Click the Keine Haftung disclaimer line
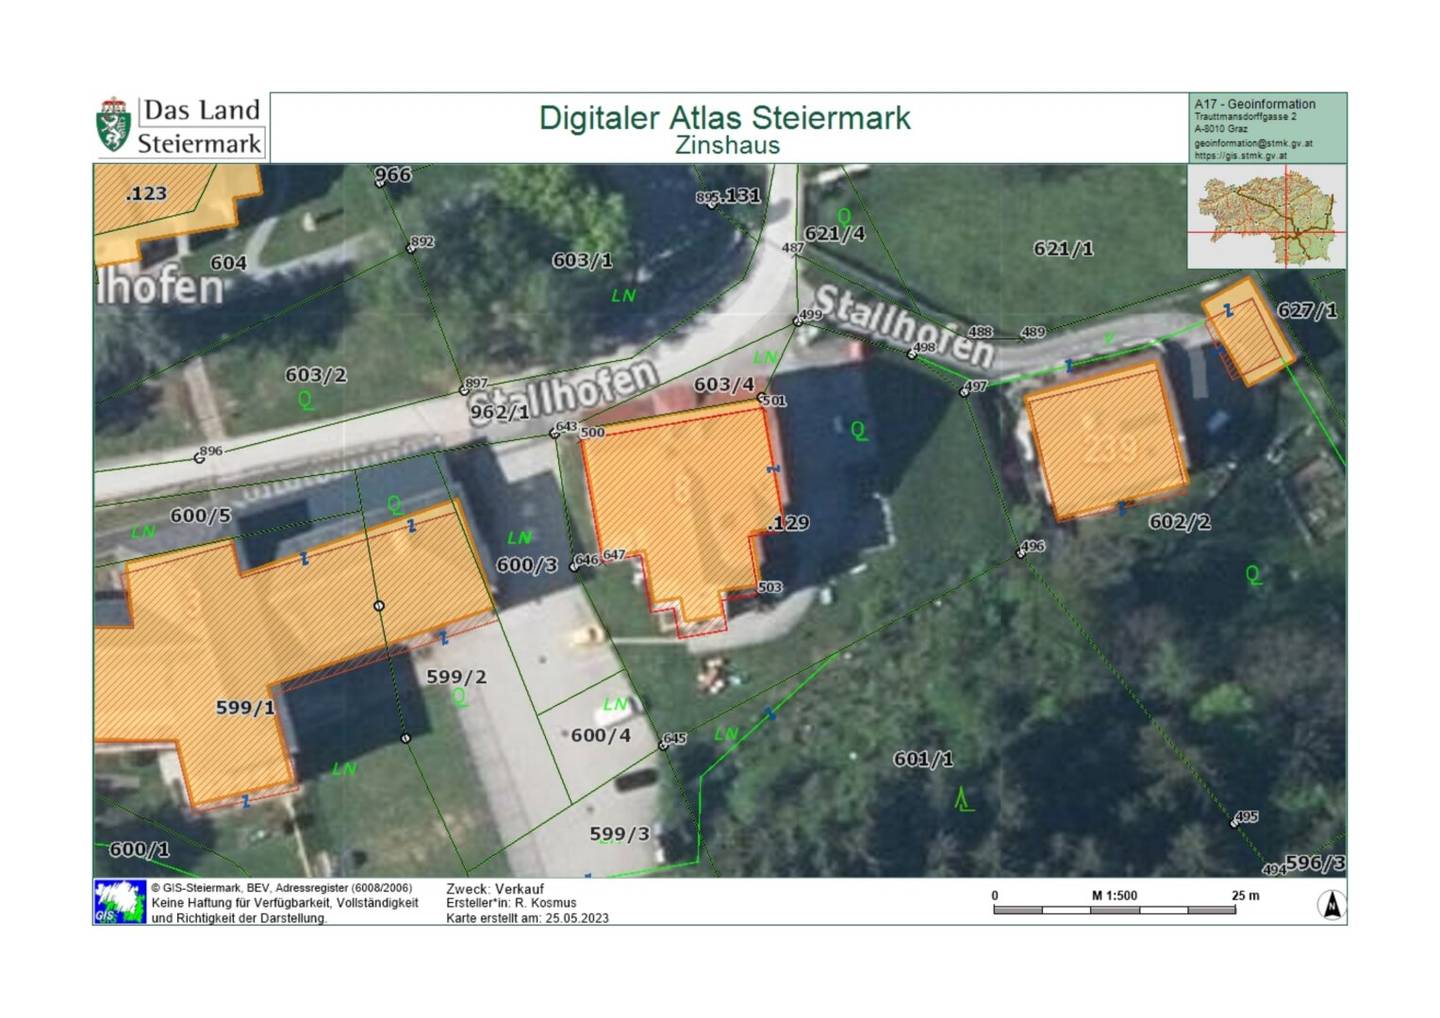 tap(285, 903)
